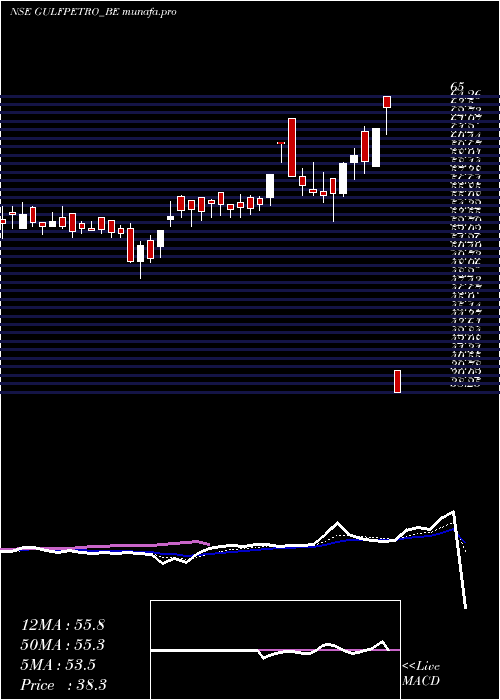Click the <<Live MACD label

click(x=421, y=674)
